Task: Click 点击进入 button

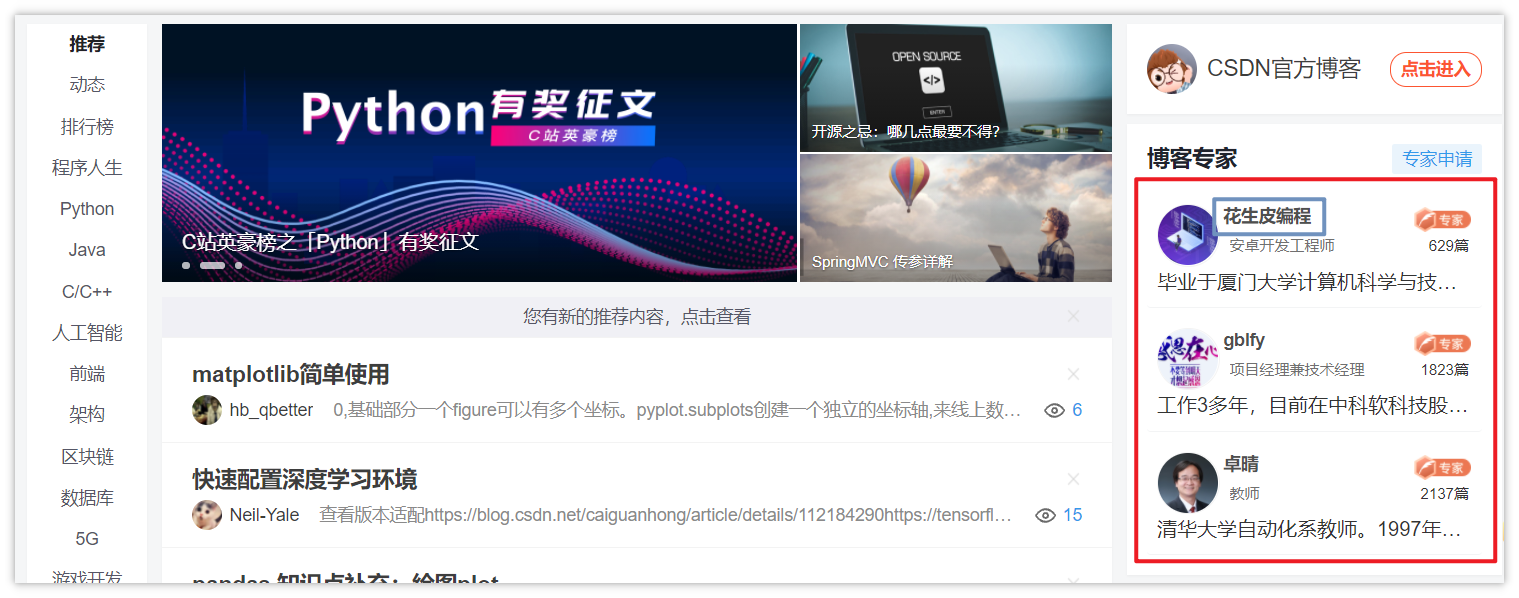Action: (x=1435, y=69)
